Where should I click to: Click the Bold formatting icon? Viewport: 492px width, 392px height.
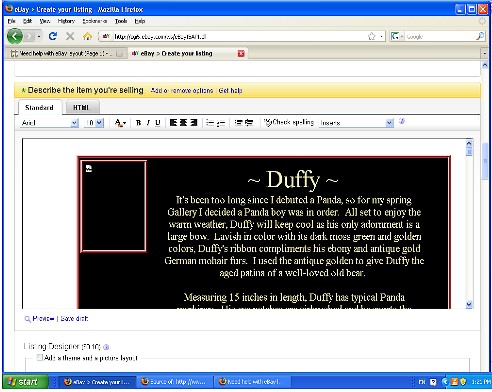click(138, 123)
